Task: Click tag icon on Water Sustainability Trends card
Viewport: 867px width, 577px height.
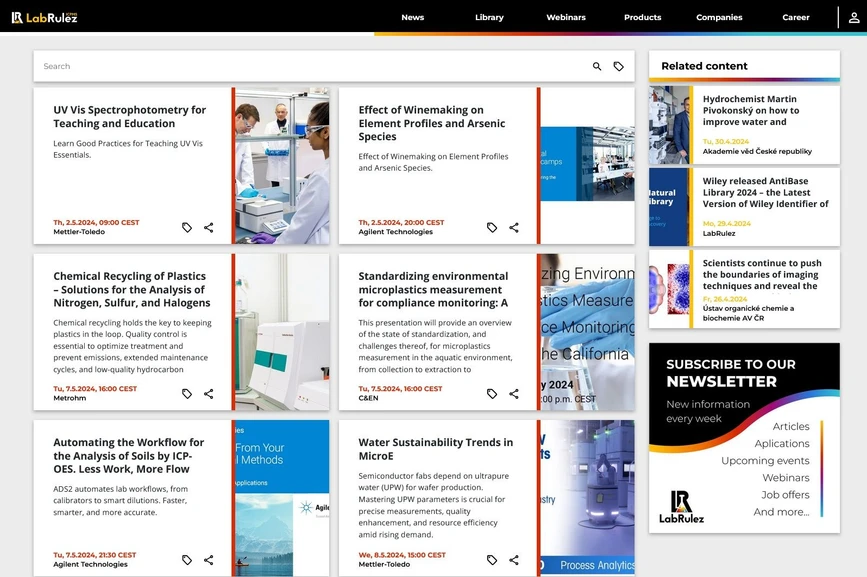Action: (x=492, y=560)
